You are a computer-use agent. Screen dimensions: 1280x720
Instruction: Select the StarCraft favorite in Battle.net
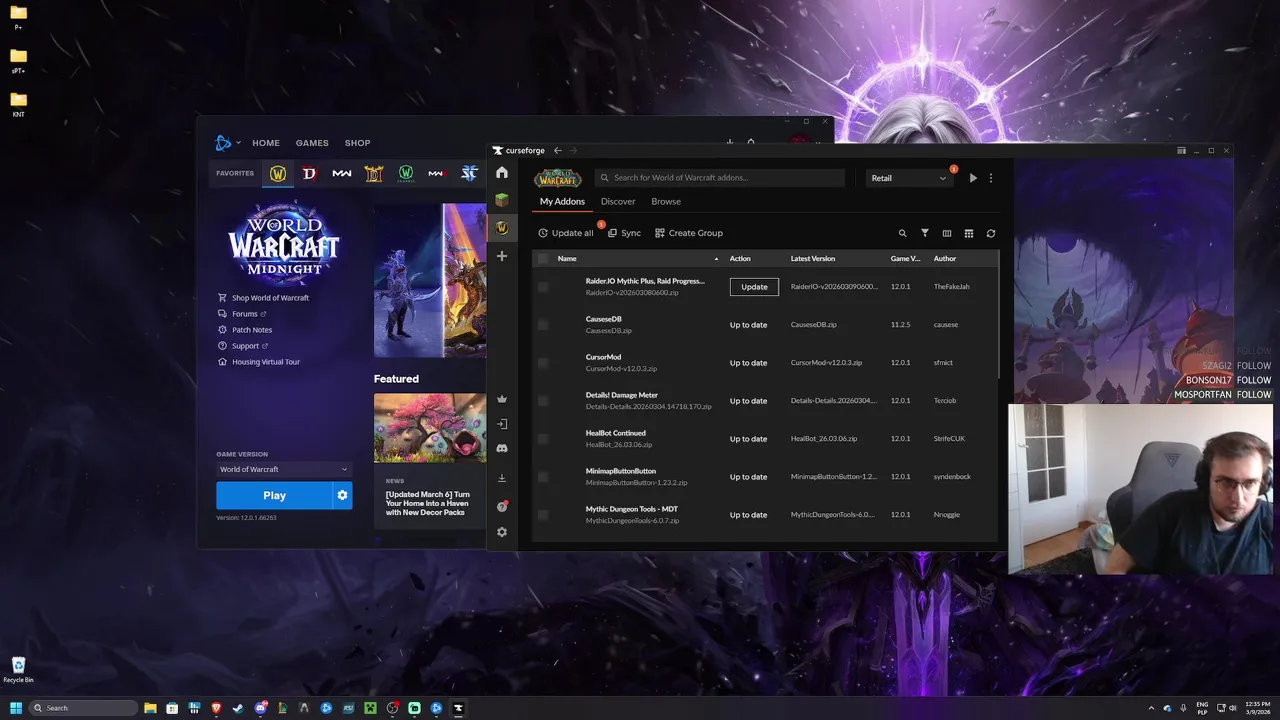[469, 173]
